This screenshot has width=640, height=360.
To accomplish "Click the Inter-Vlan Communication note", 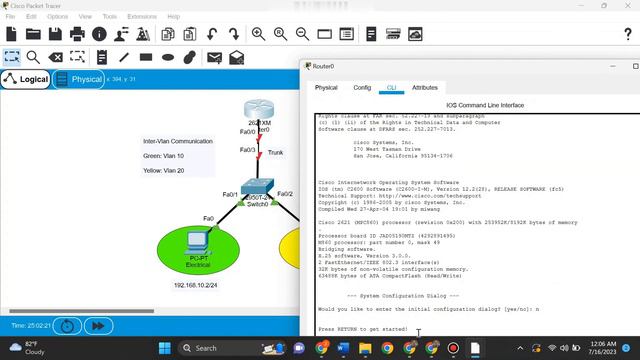I will coord(178,141).
